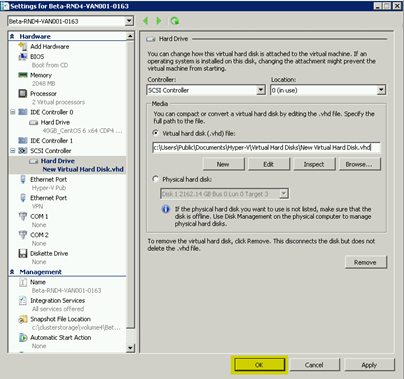Click the SCSI Controller icon
404x379 pixels.
pyautogui.click(x=23, y=151)
